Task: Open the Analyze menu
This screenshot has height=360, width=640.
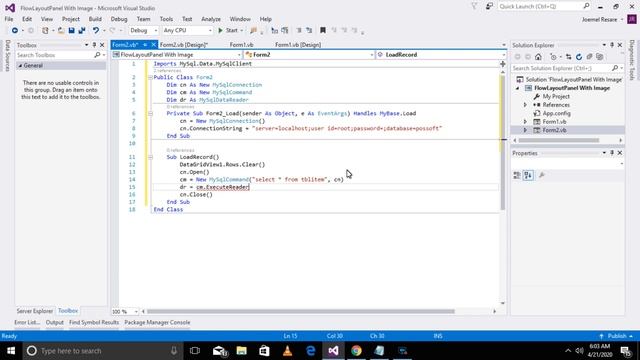Action: point(211,19)
